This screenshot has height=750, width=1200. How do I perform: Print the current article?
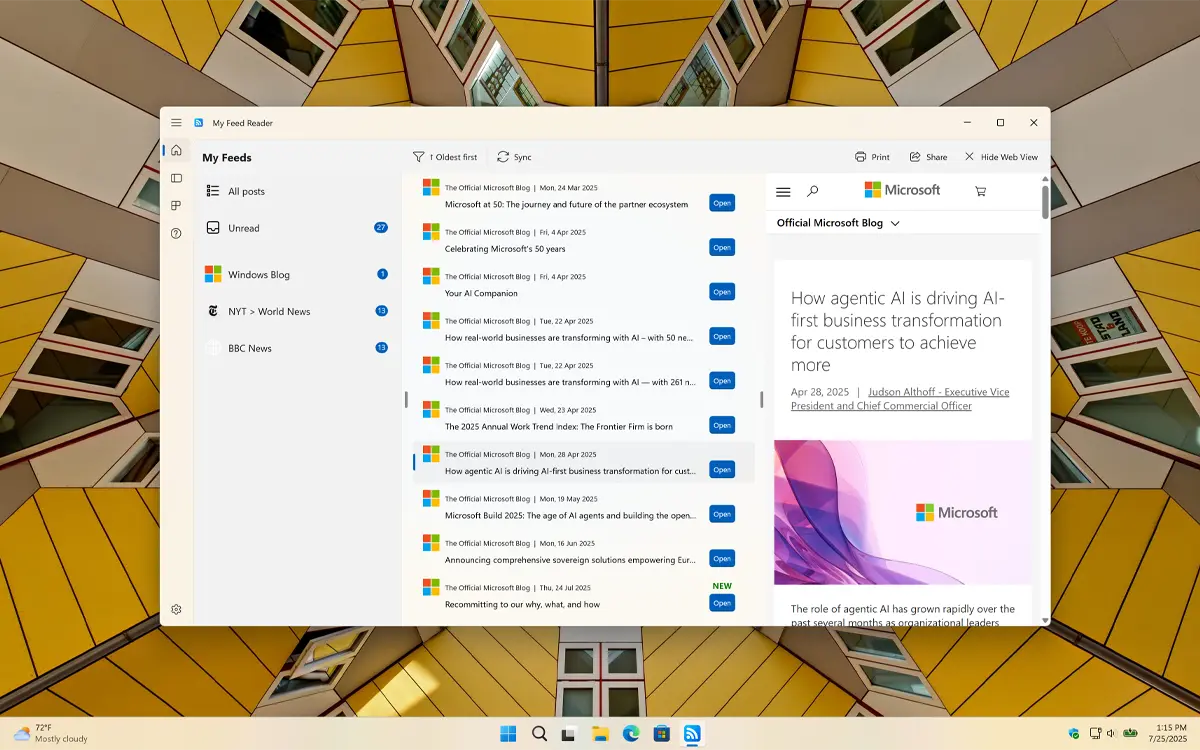[x=872, y=157]
